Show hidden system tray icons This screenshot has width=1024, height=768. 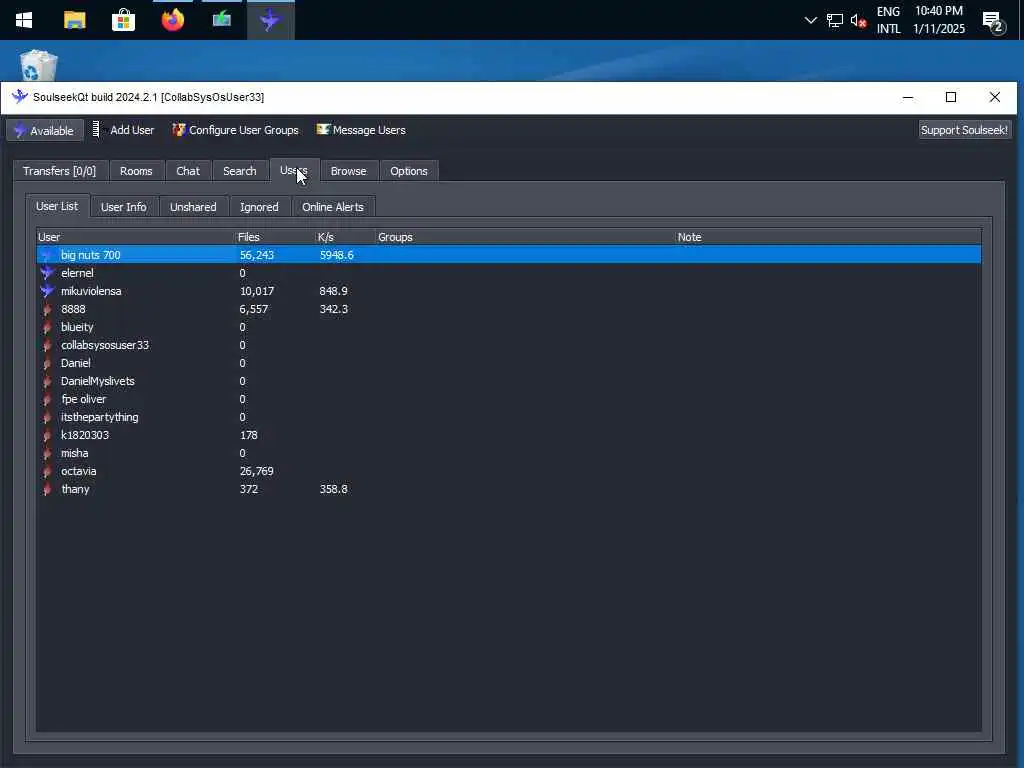810,20
